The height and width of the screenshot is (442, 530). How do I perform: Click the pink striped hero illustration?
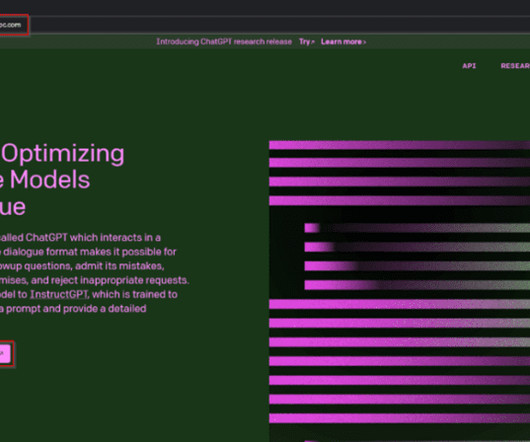(x=399, y=291)
